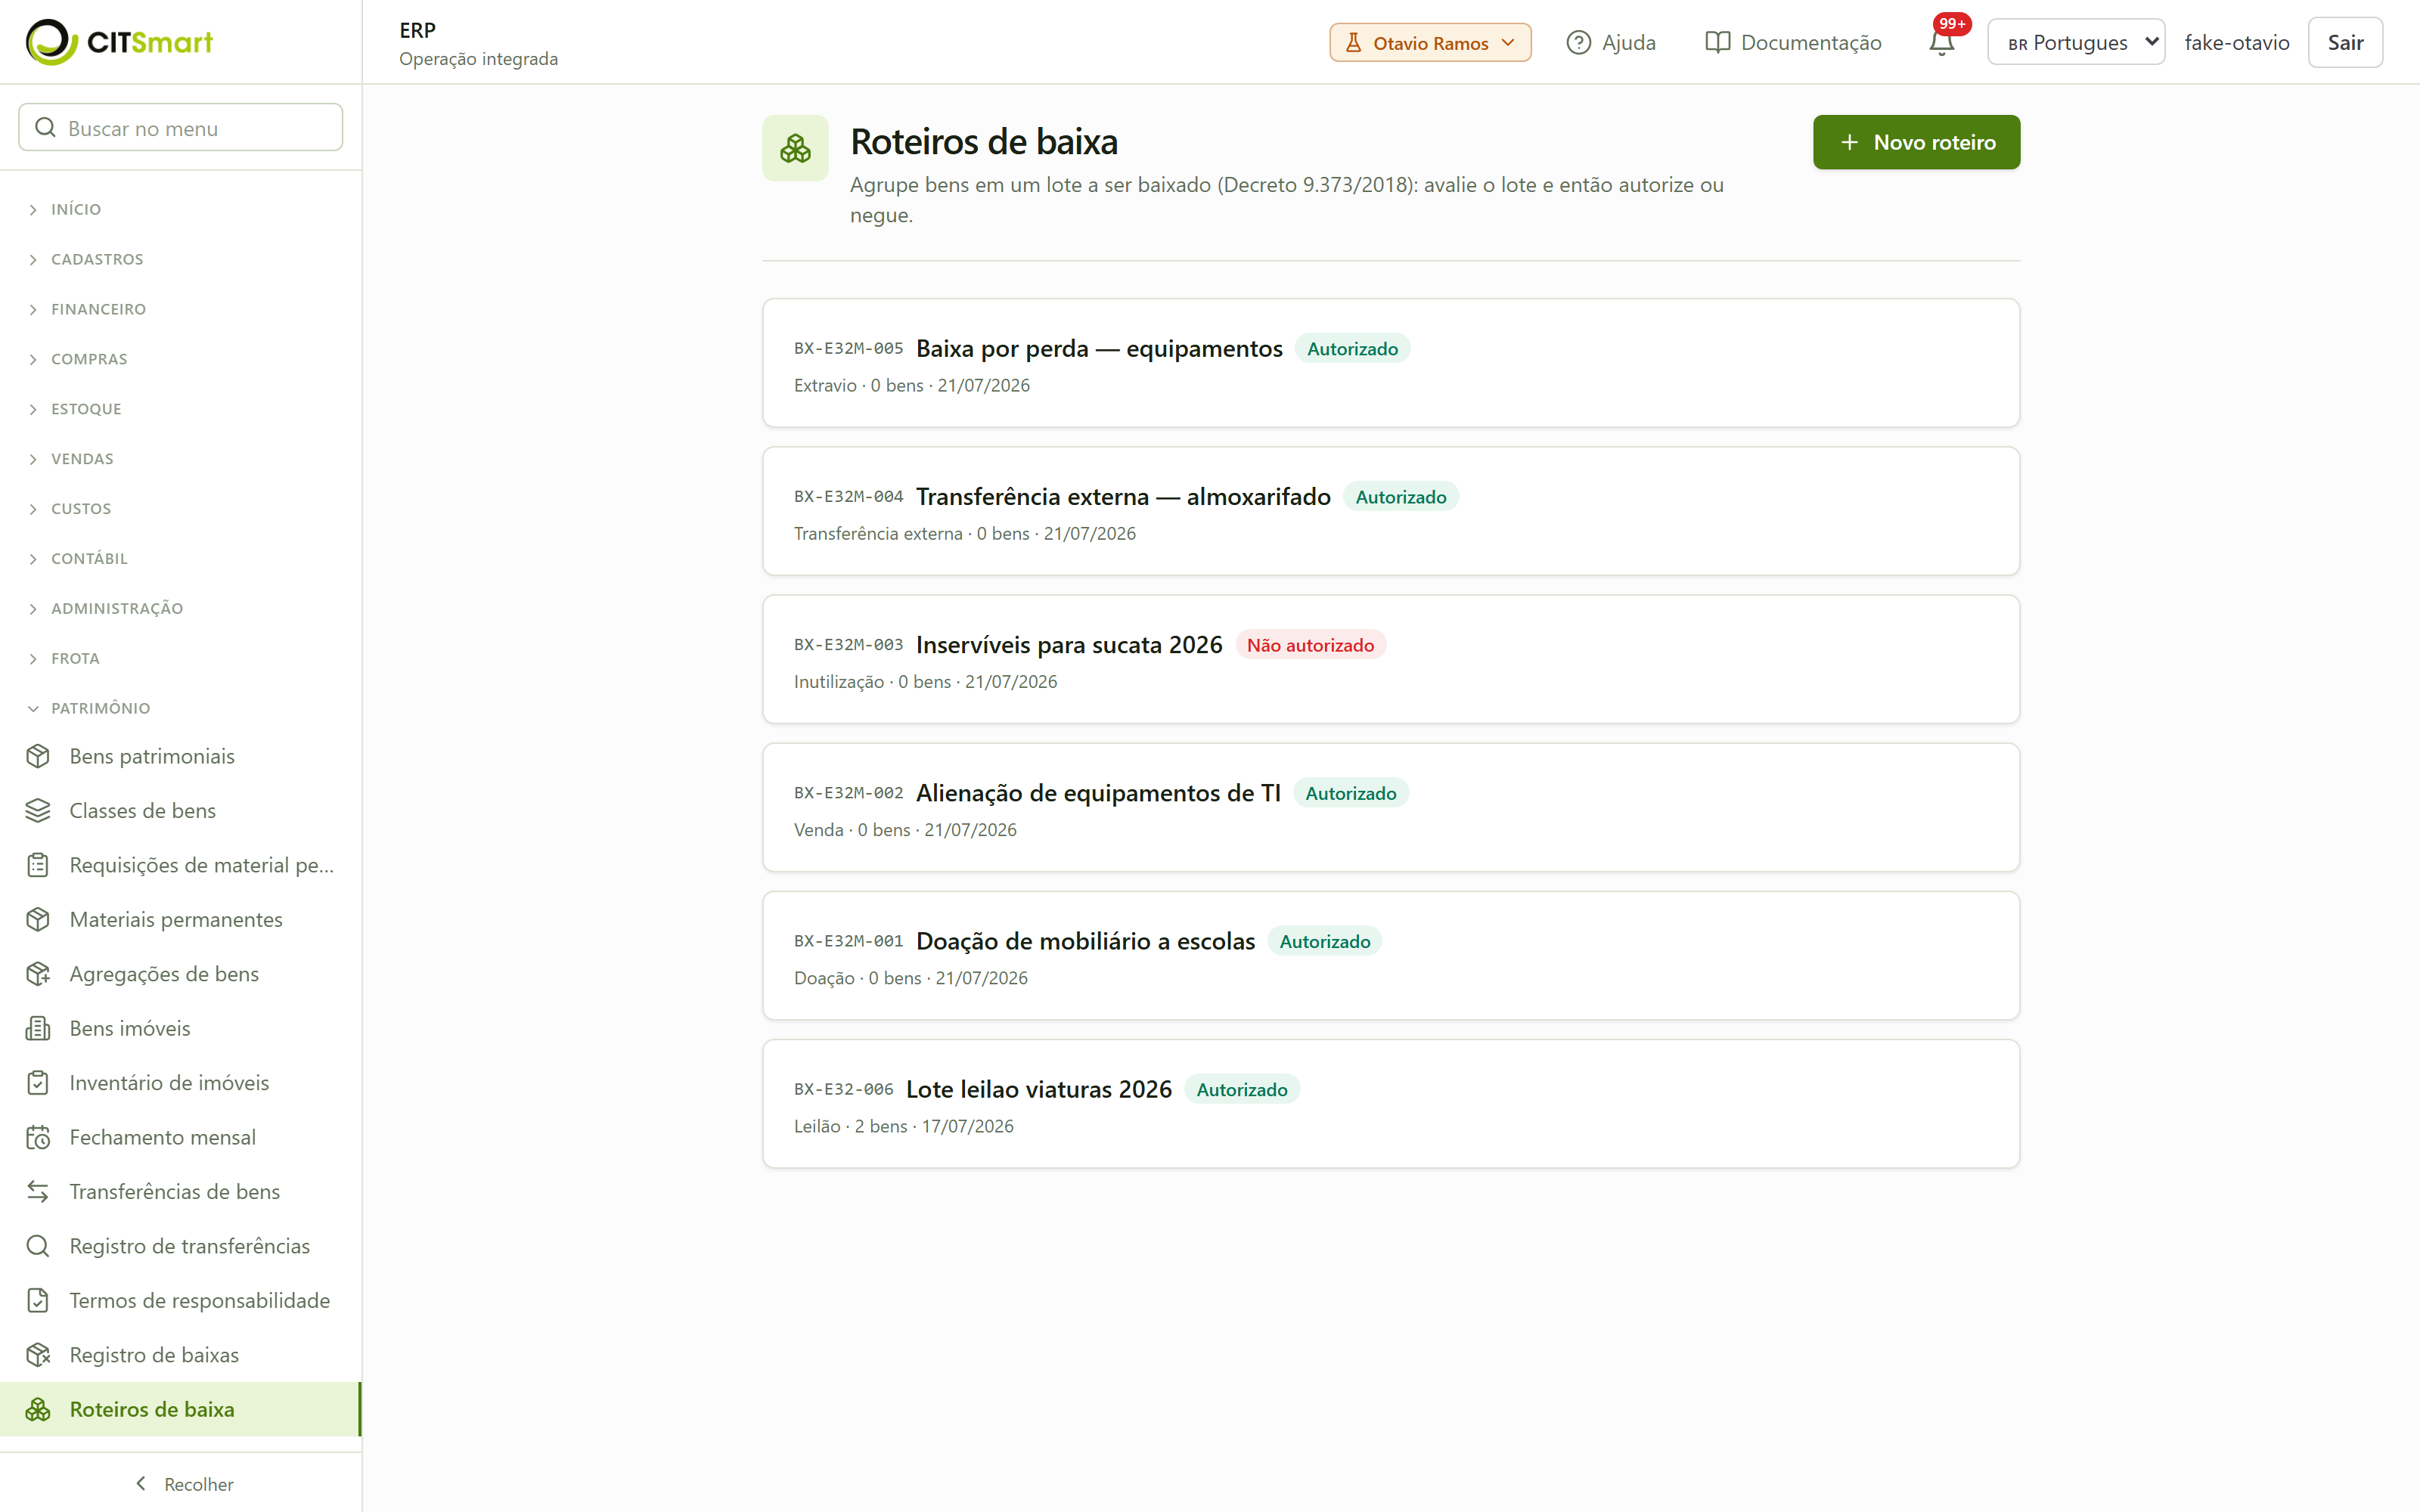Open Bens imóveis menu item

click(x=181, y=1028)
